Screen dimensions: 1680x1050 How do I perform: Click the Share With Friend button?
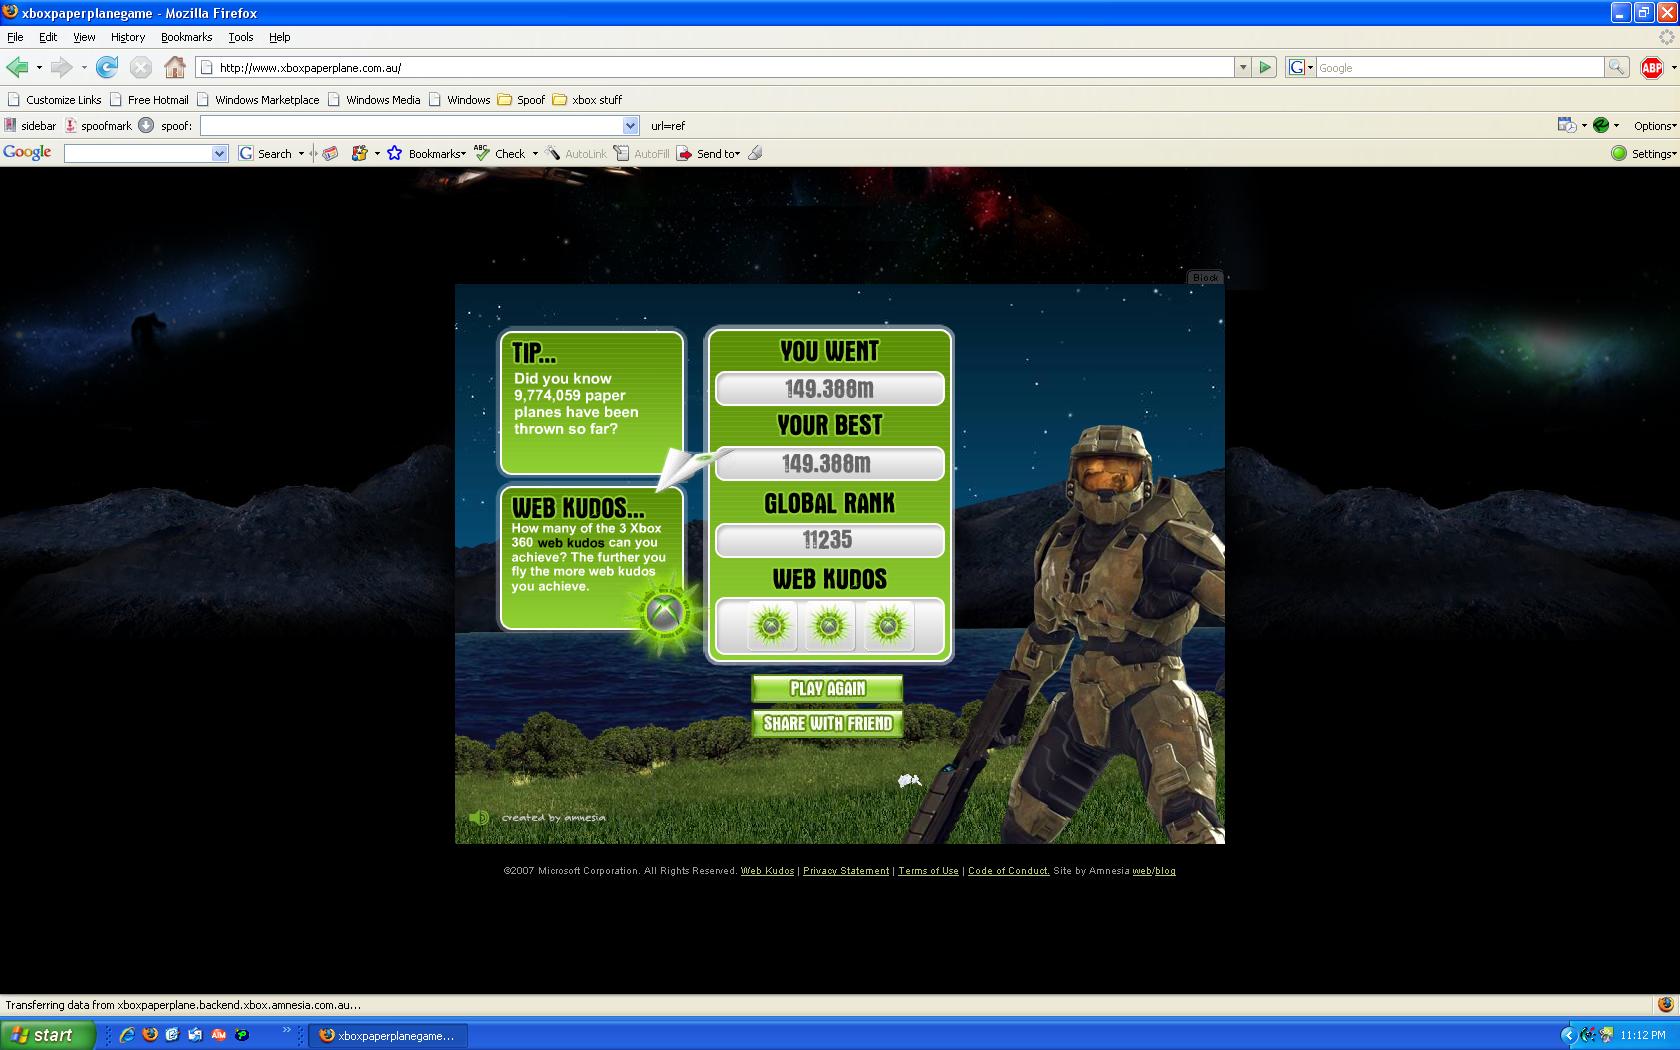(827, 723)
